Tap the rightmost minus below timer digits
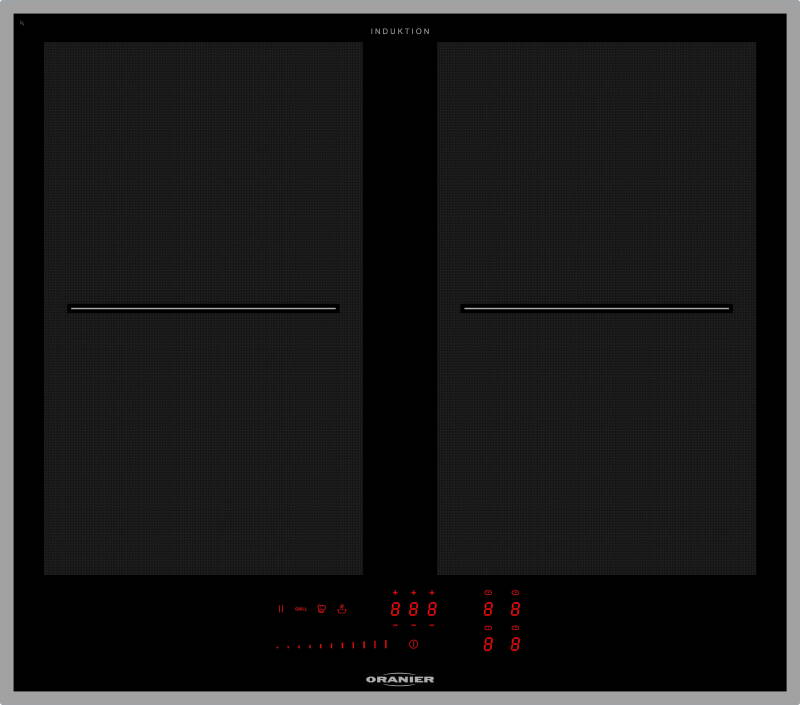This screenshot has height=705, width=800. pos(432,625)
